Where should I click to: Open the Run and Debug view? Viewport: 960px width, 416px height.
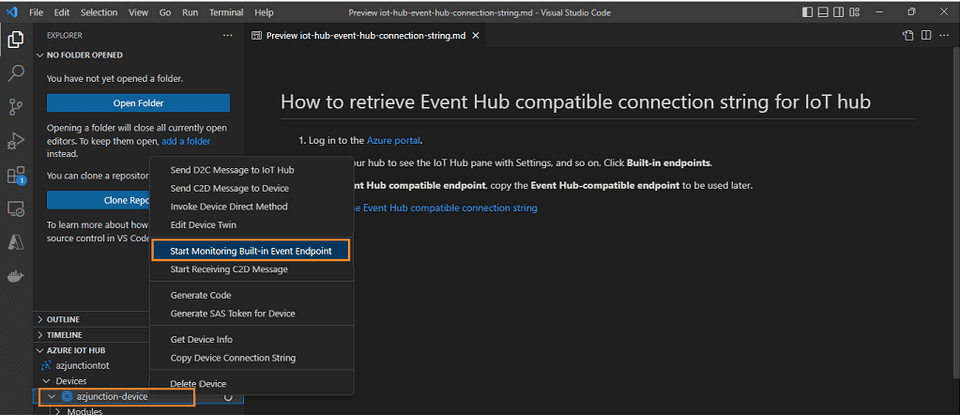[x=16, y=141]
